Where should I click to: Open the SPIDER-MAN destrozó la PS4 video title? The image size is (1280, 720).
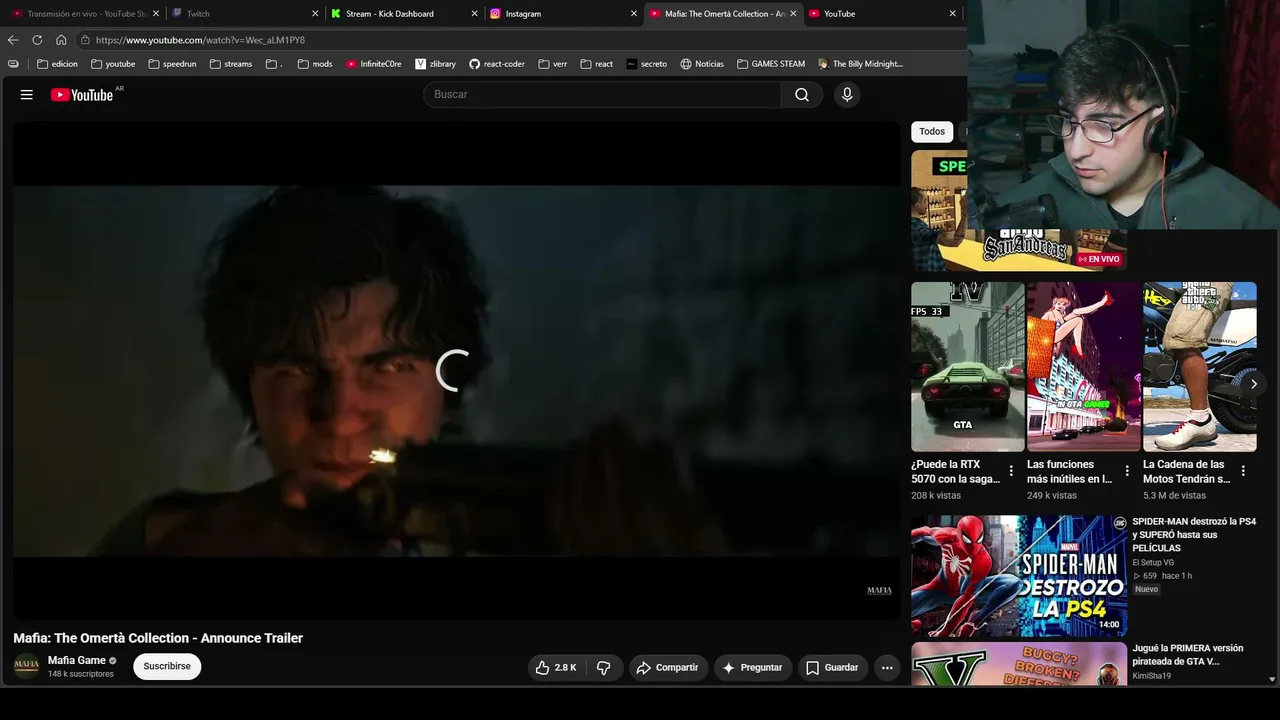point(1194,535)
